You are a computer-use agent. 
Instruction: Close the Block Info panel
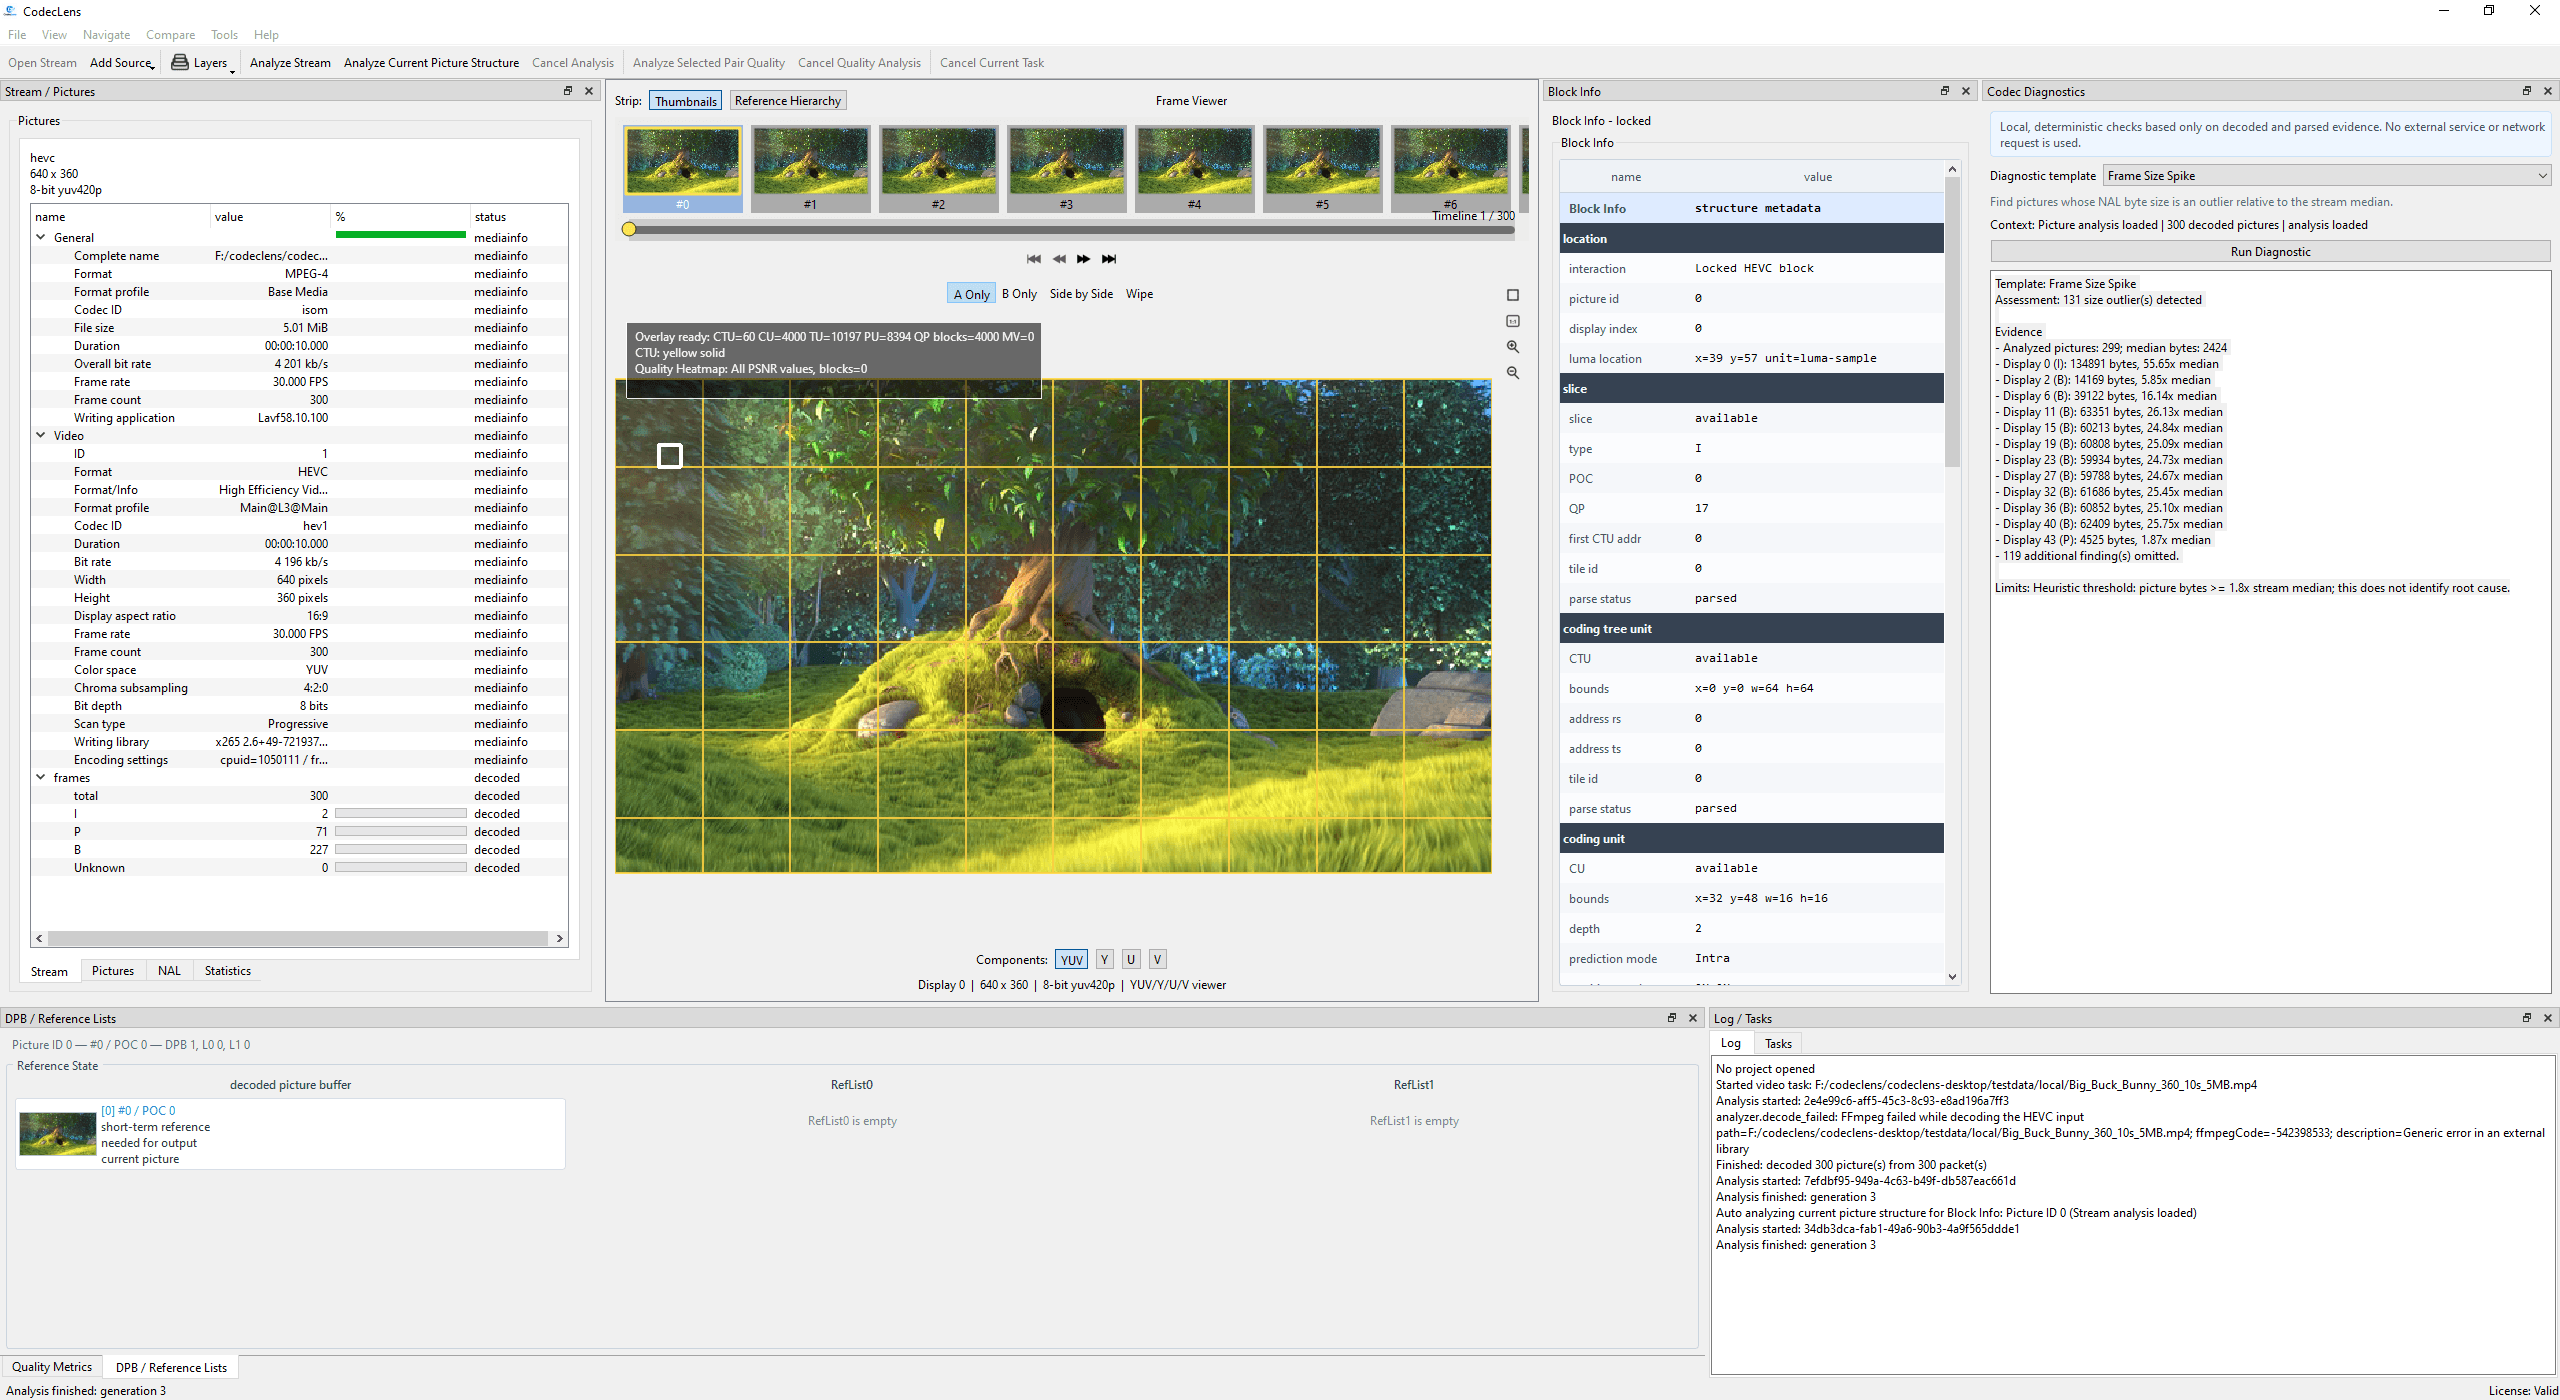tap(1966, 91)
